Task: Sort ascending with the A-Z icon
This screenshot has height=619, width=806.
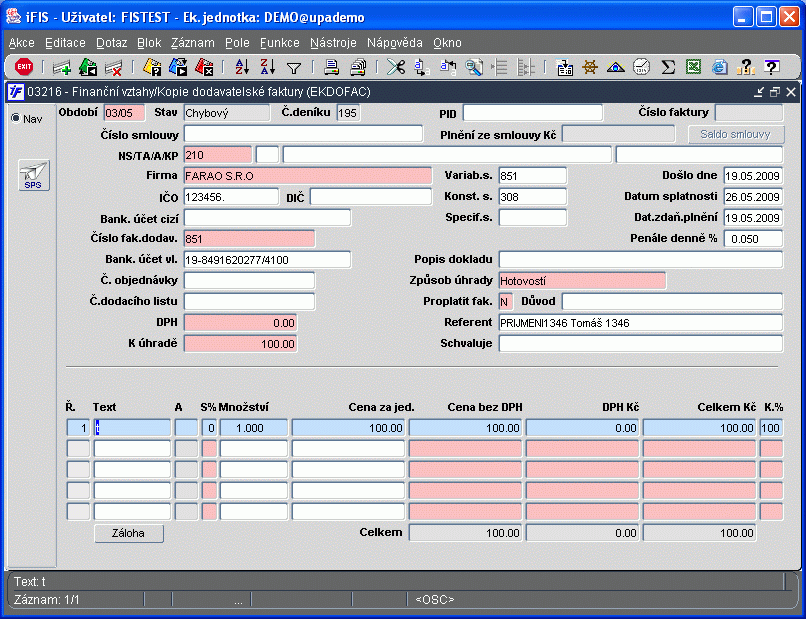Action: (x=242, y=67)
